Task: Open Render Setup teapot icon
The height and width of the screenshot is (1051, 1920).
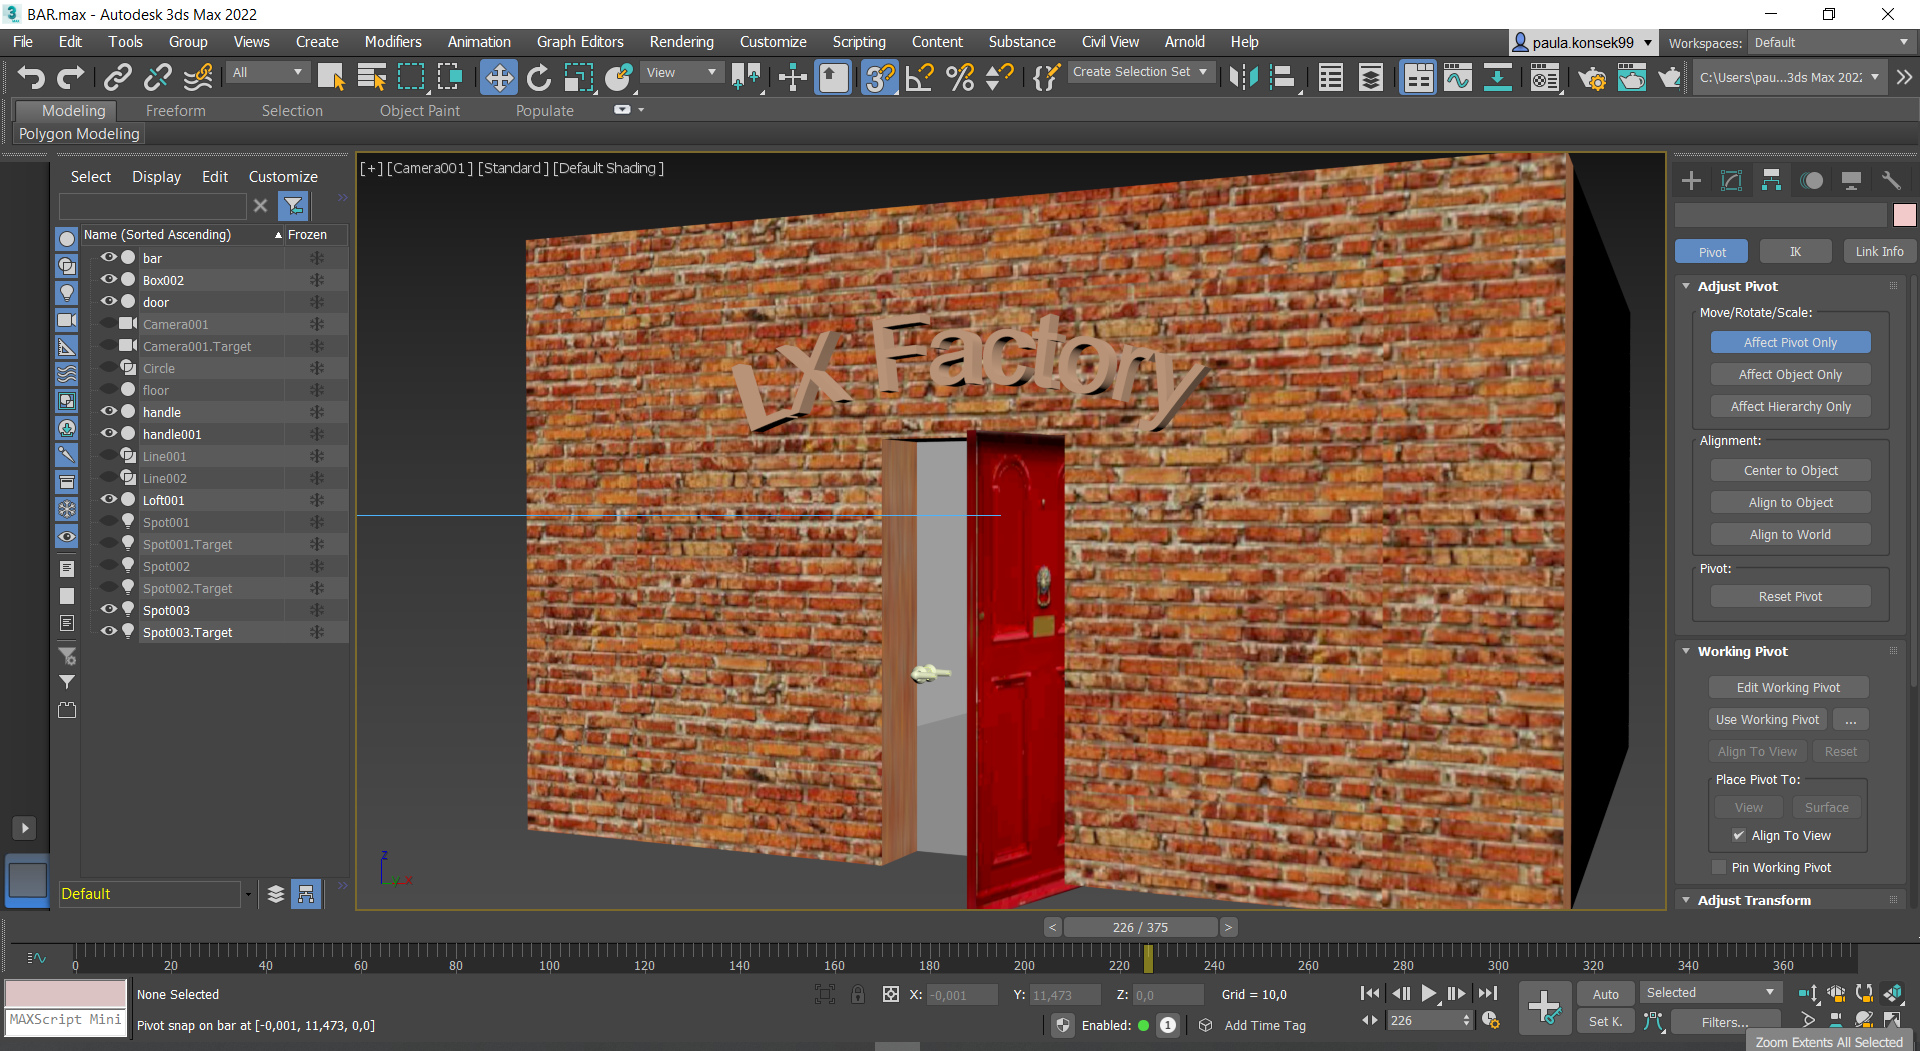Action: click(x=1592, y=77)
